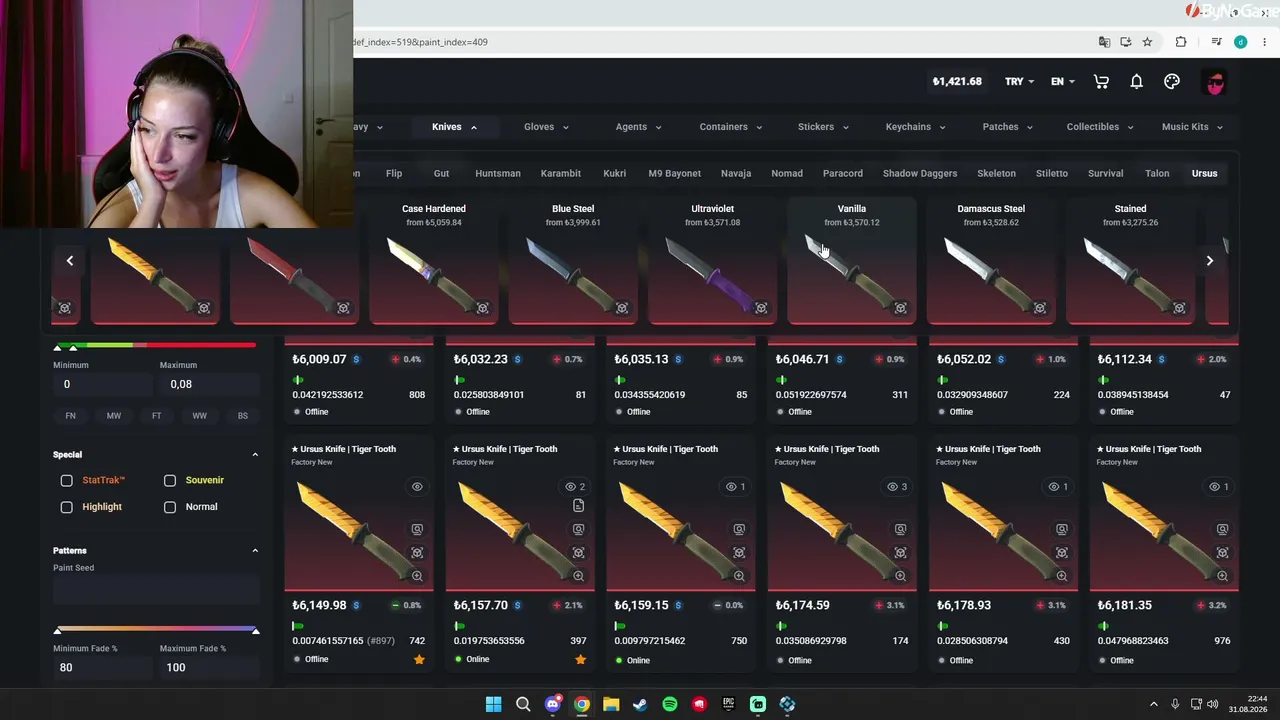1280x720 pixels.
Task: Open the EN language dropdown
Action: [1062, 82]
